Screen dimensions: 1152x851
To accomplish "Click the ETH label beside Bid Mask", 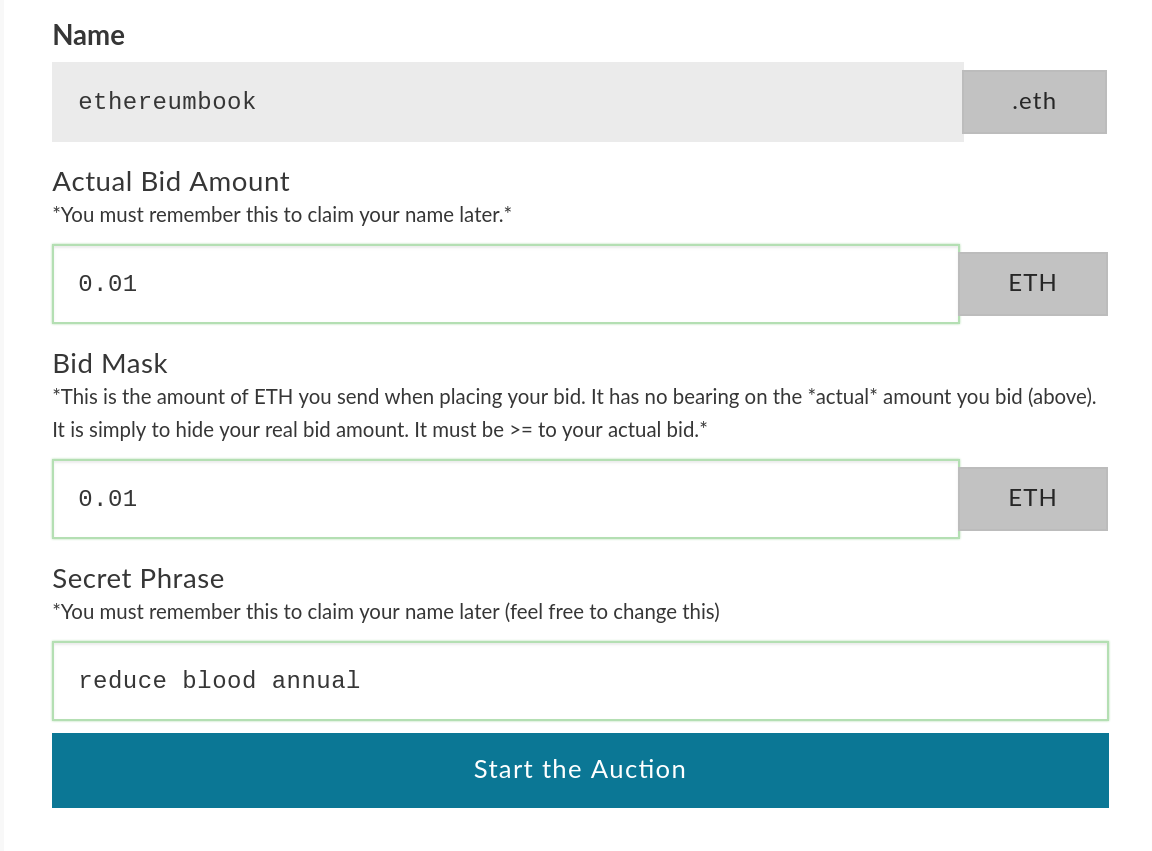I will [1033, 498].
